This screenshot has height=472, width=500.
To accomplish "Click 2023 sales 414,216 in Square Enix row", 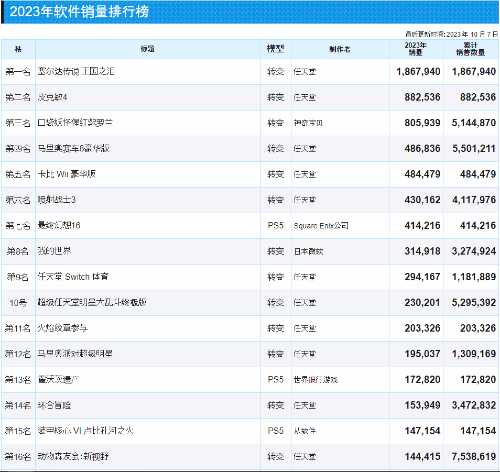I will tap(422, 226).
